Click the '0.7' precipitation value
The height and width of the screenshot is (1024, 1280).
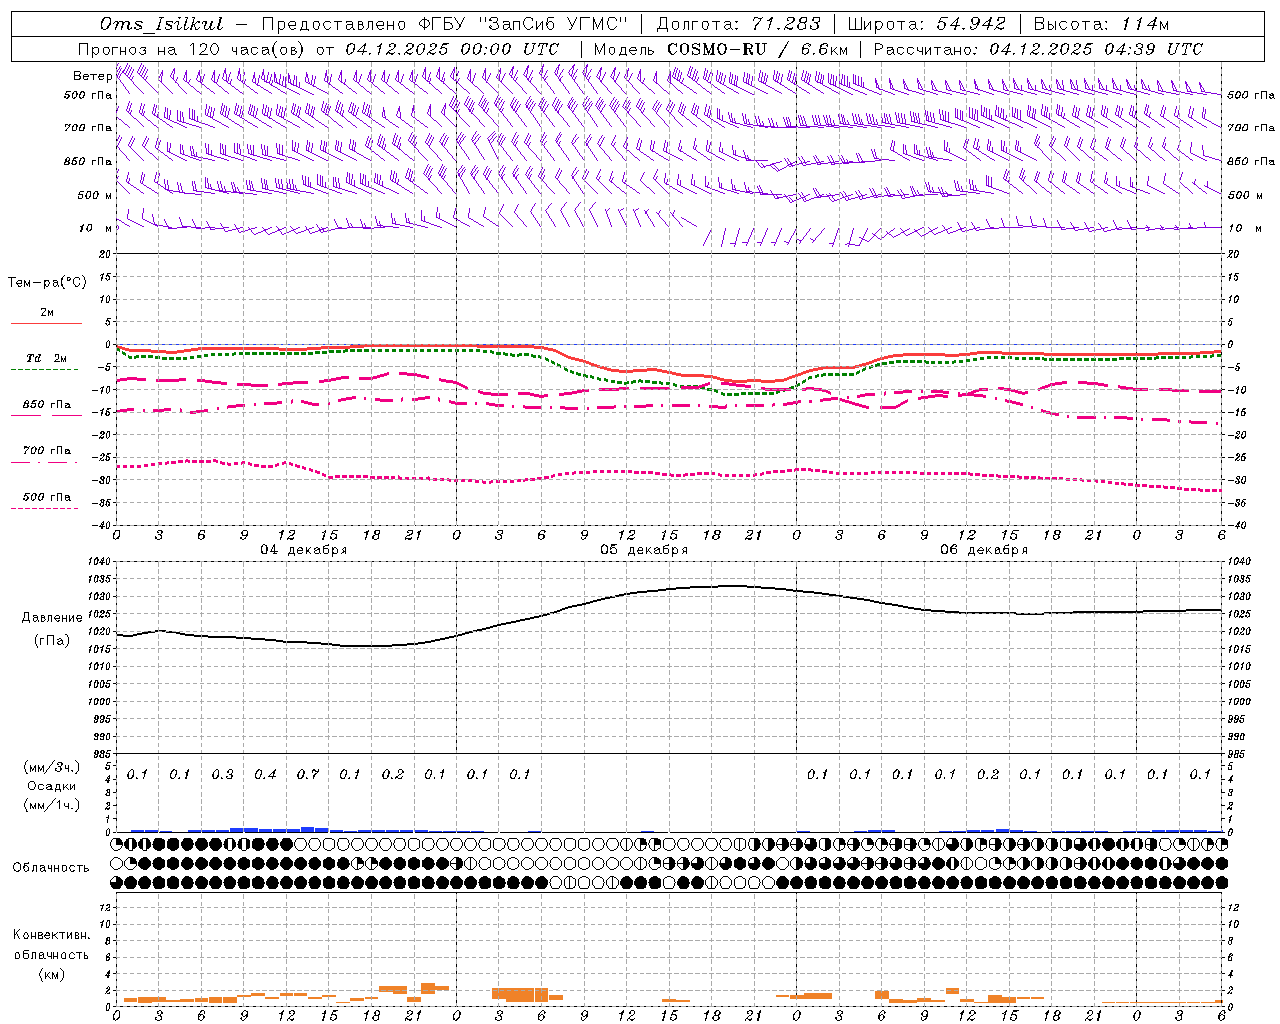308,775
